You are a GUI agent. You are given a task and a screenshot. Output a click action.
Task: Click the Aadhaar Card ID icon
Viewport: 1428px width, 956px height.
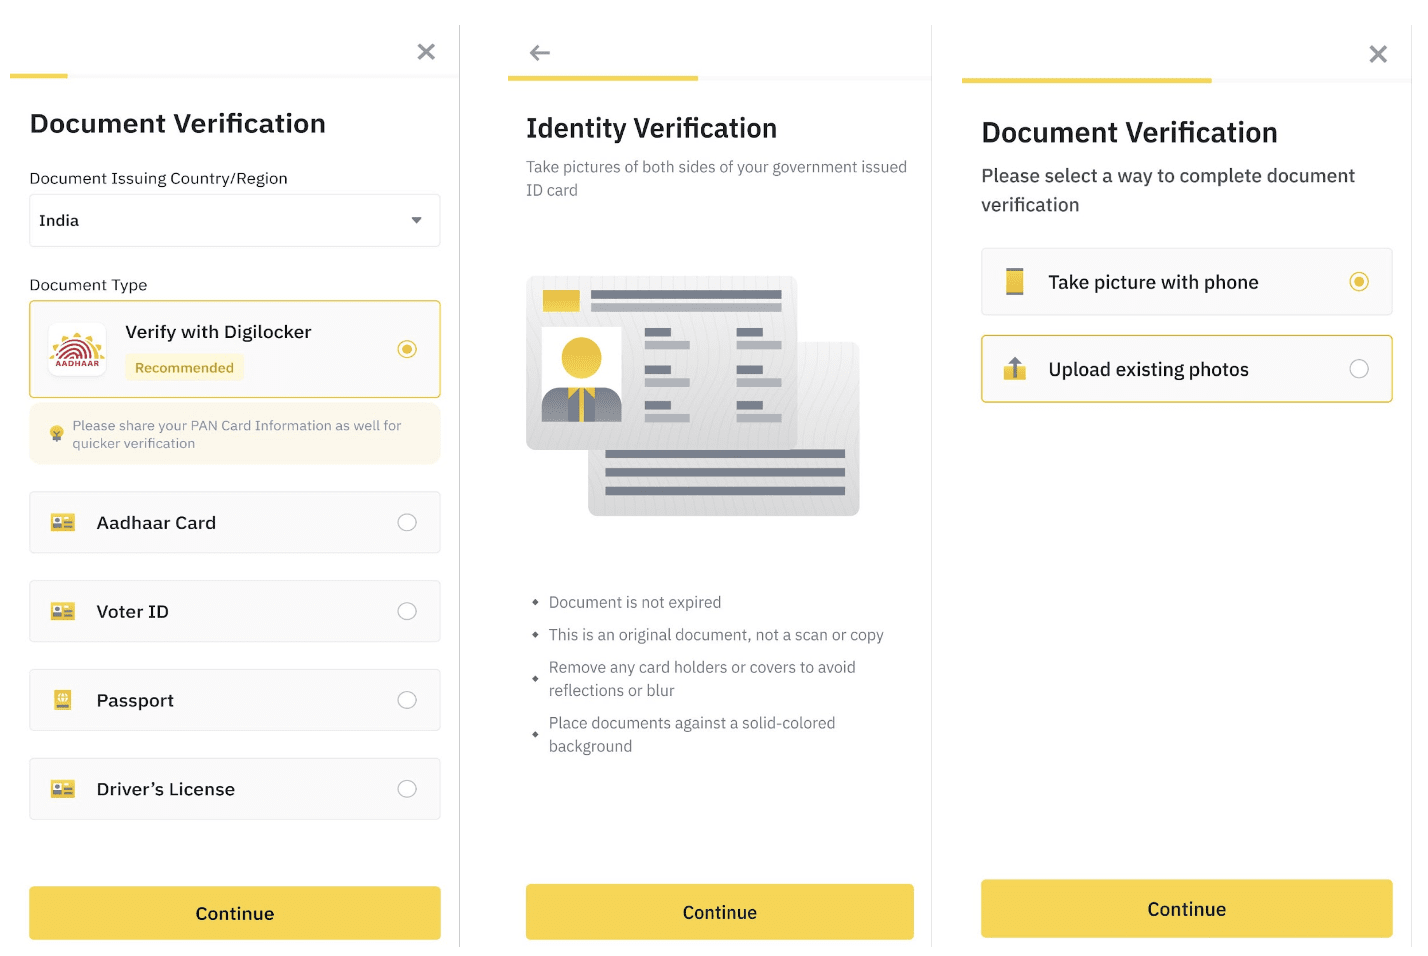(x=63, y=522)
